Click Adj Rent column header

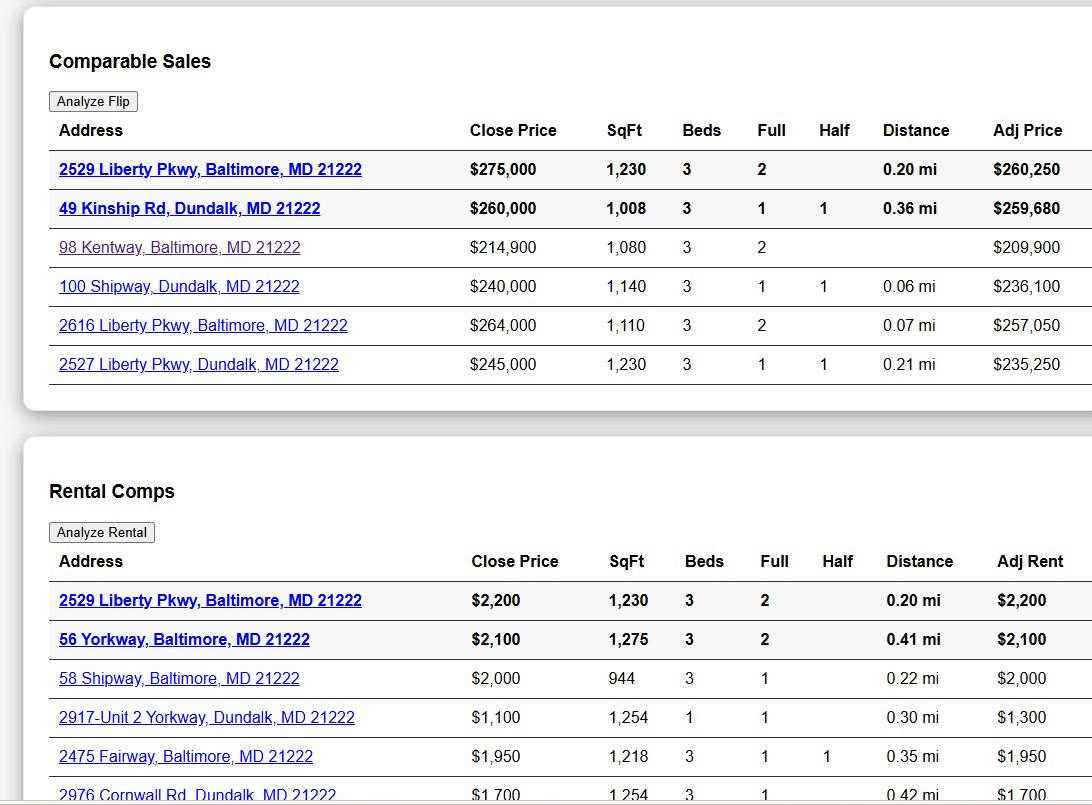click(1030, 561)
